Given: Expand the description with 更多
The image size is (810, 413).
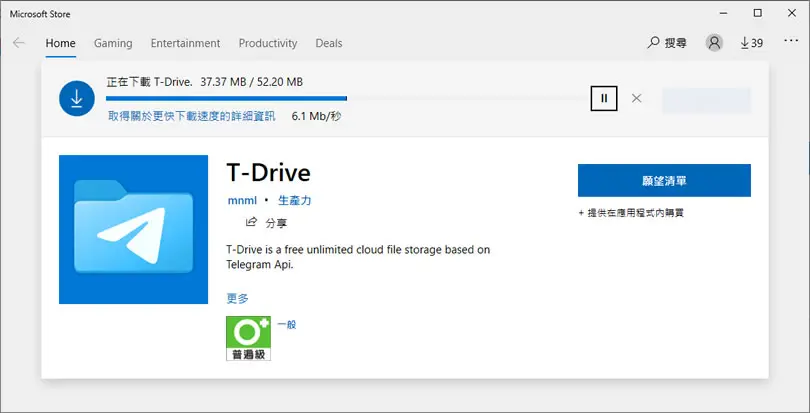Looking at the screenshot, I should (x=238, y=298).
